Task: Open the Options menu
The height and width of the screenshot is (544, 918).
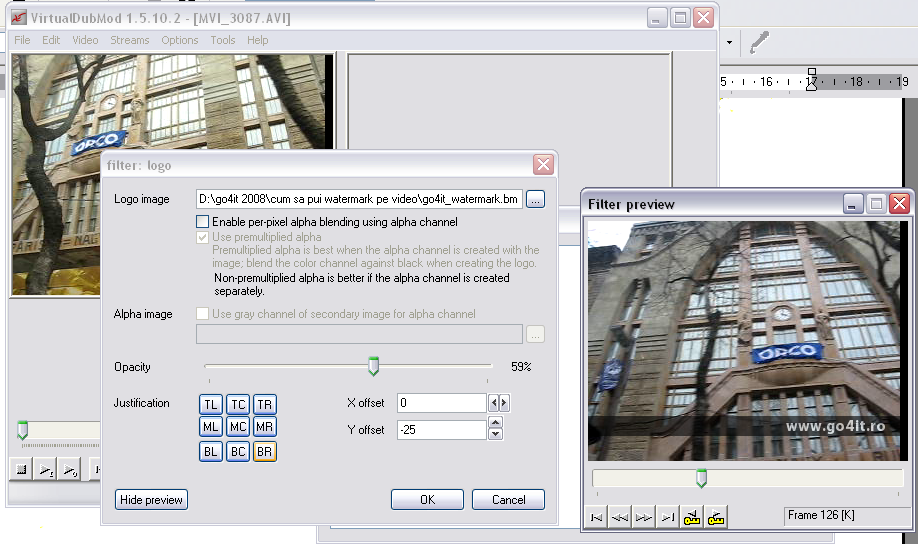Action: [180, 40]
